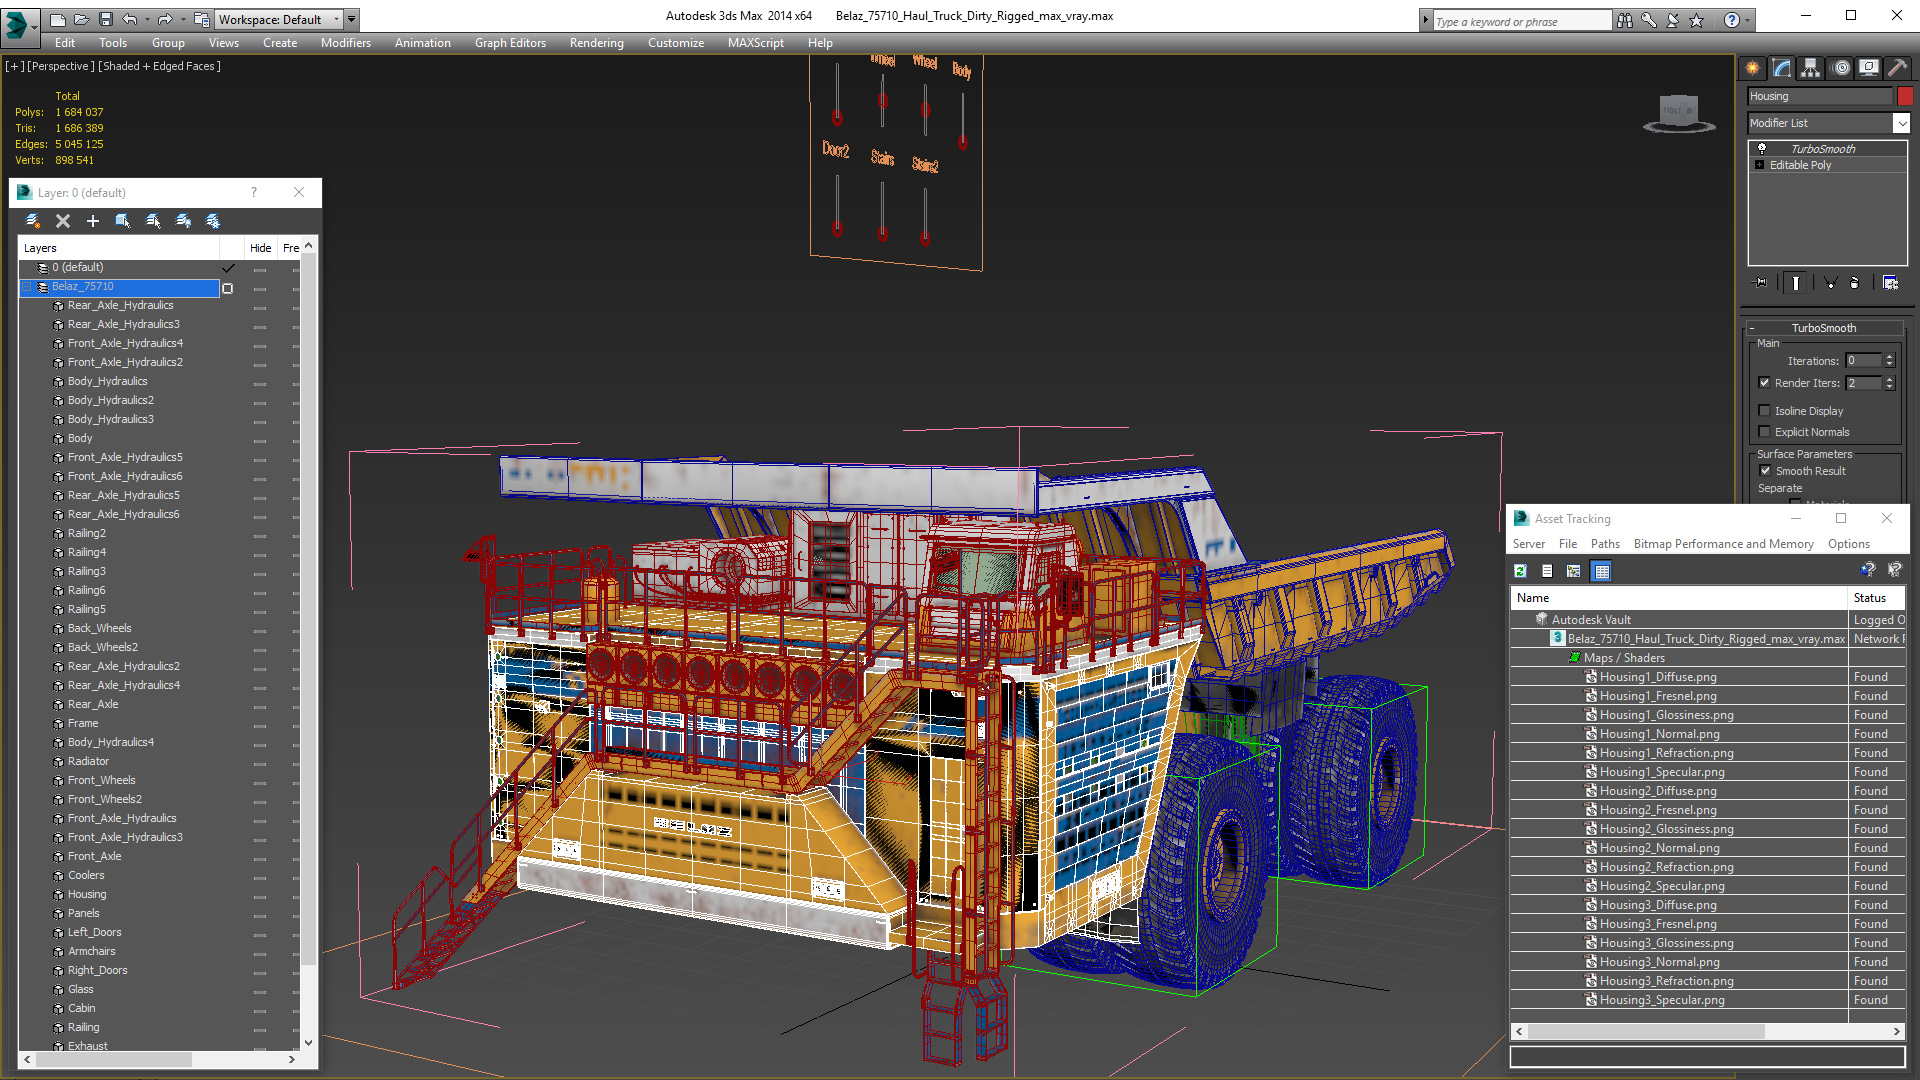Viewport: 1920px width, 1080px height.
Task: Open the Rendering menu
Action: pyautogui.click(x=596, y=43)
